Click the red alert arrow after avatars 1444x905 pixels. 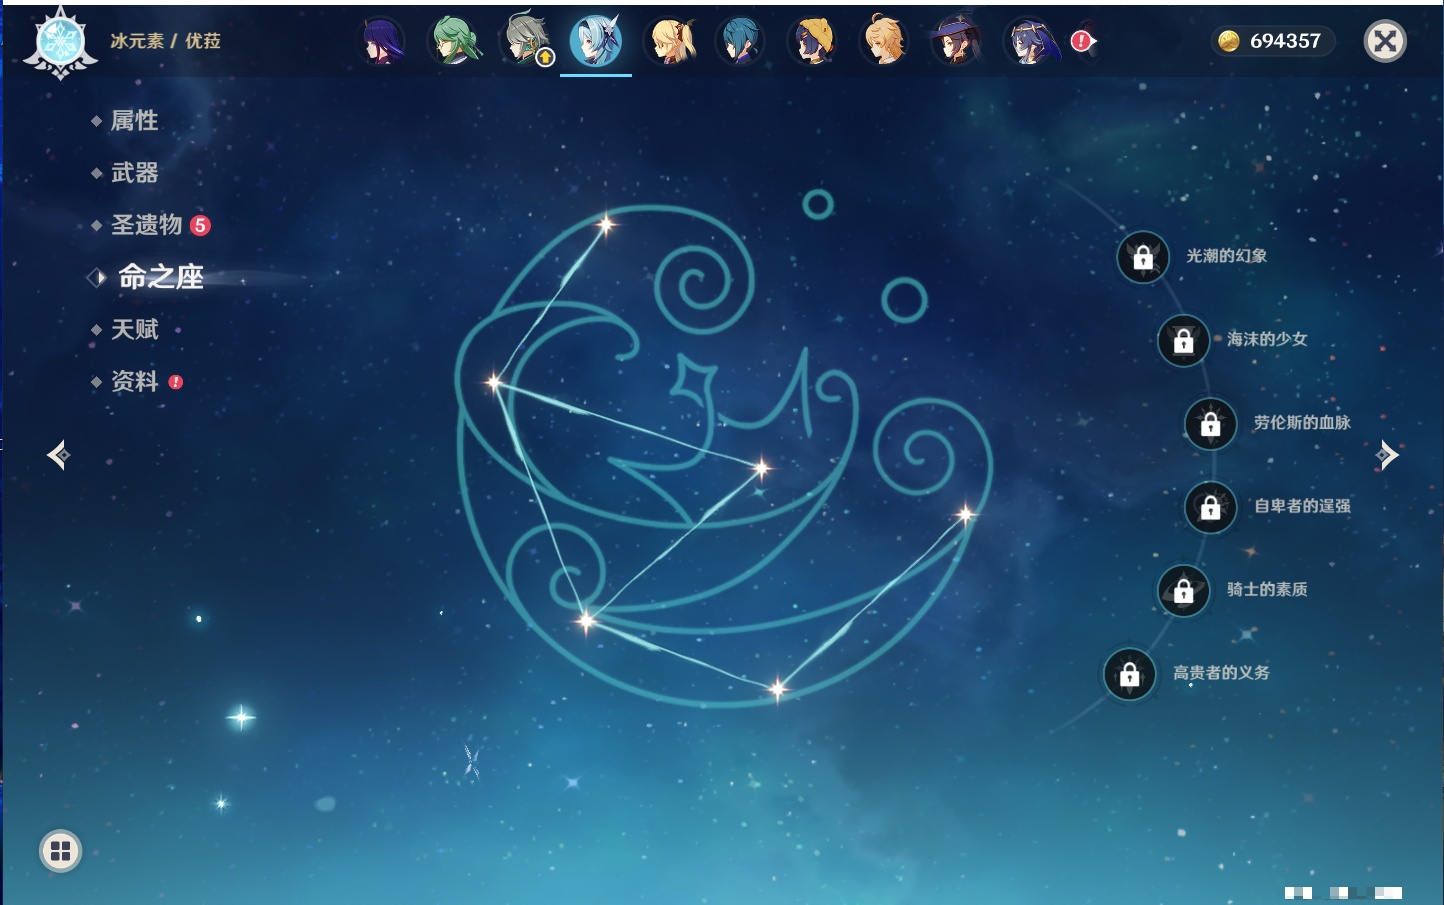[x=1083, y=41]
